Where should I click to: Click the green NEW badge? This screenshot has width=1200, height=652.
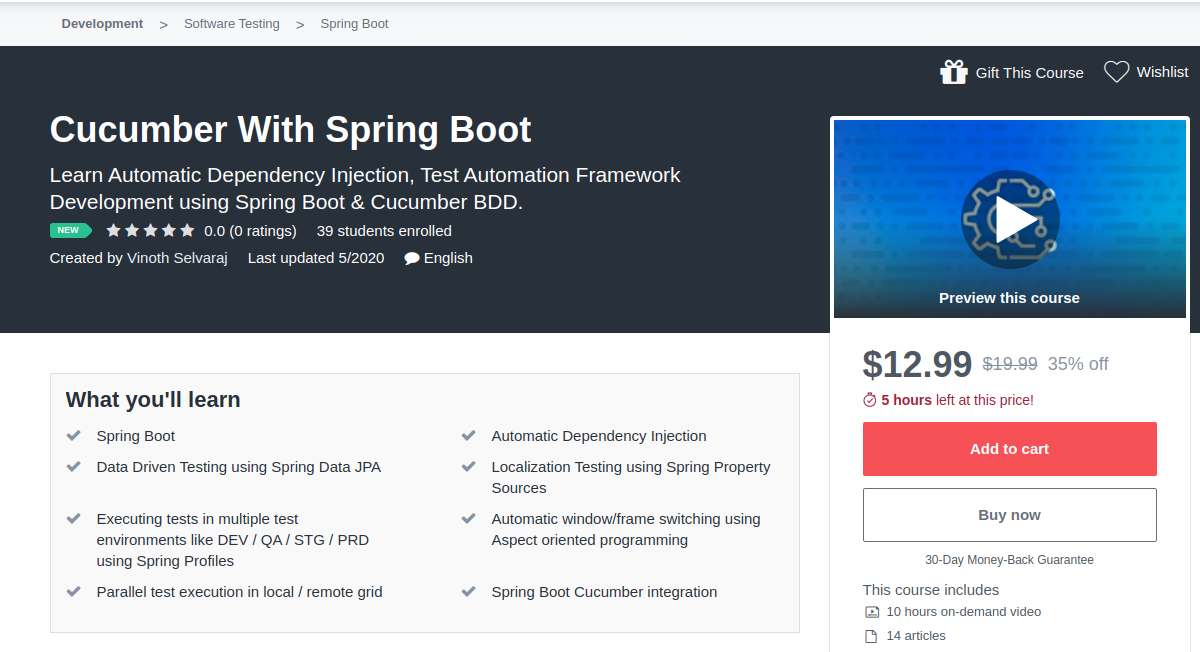pyautogui.click(x=70, y=230)
